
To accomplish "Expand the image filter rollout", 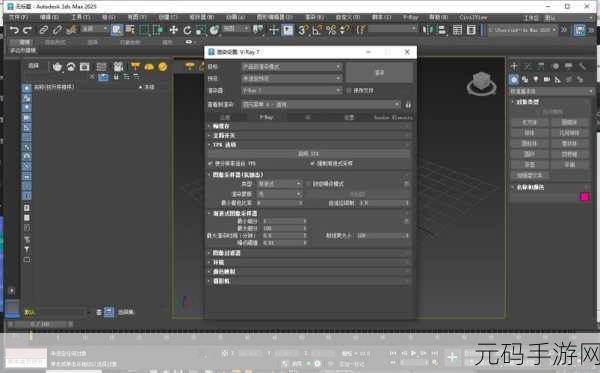I will pyautogui.click(x=309, y=253).
